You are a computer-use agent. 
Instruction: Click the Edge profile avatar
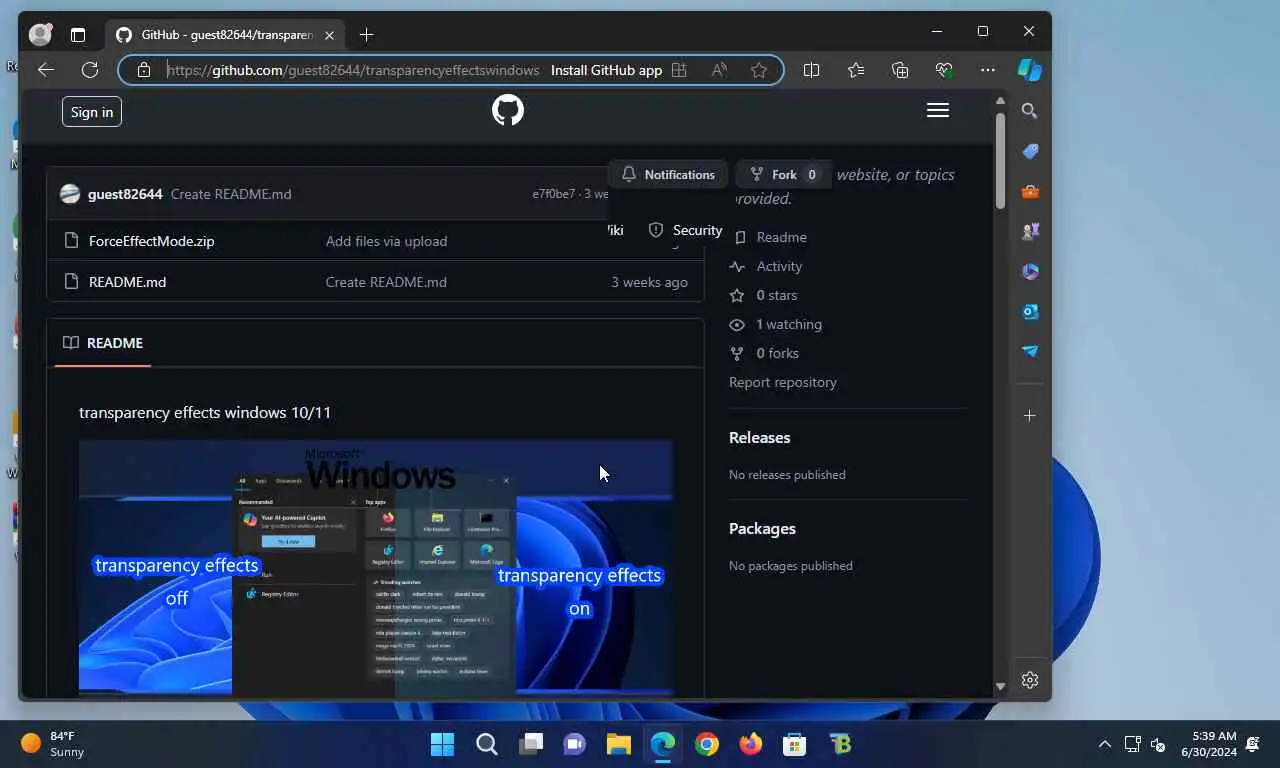(40, 34)
